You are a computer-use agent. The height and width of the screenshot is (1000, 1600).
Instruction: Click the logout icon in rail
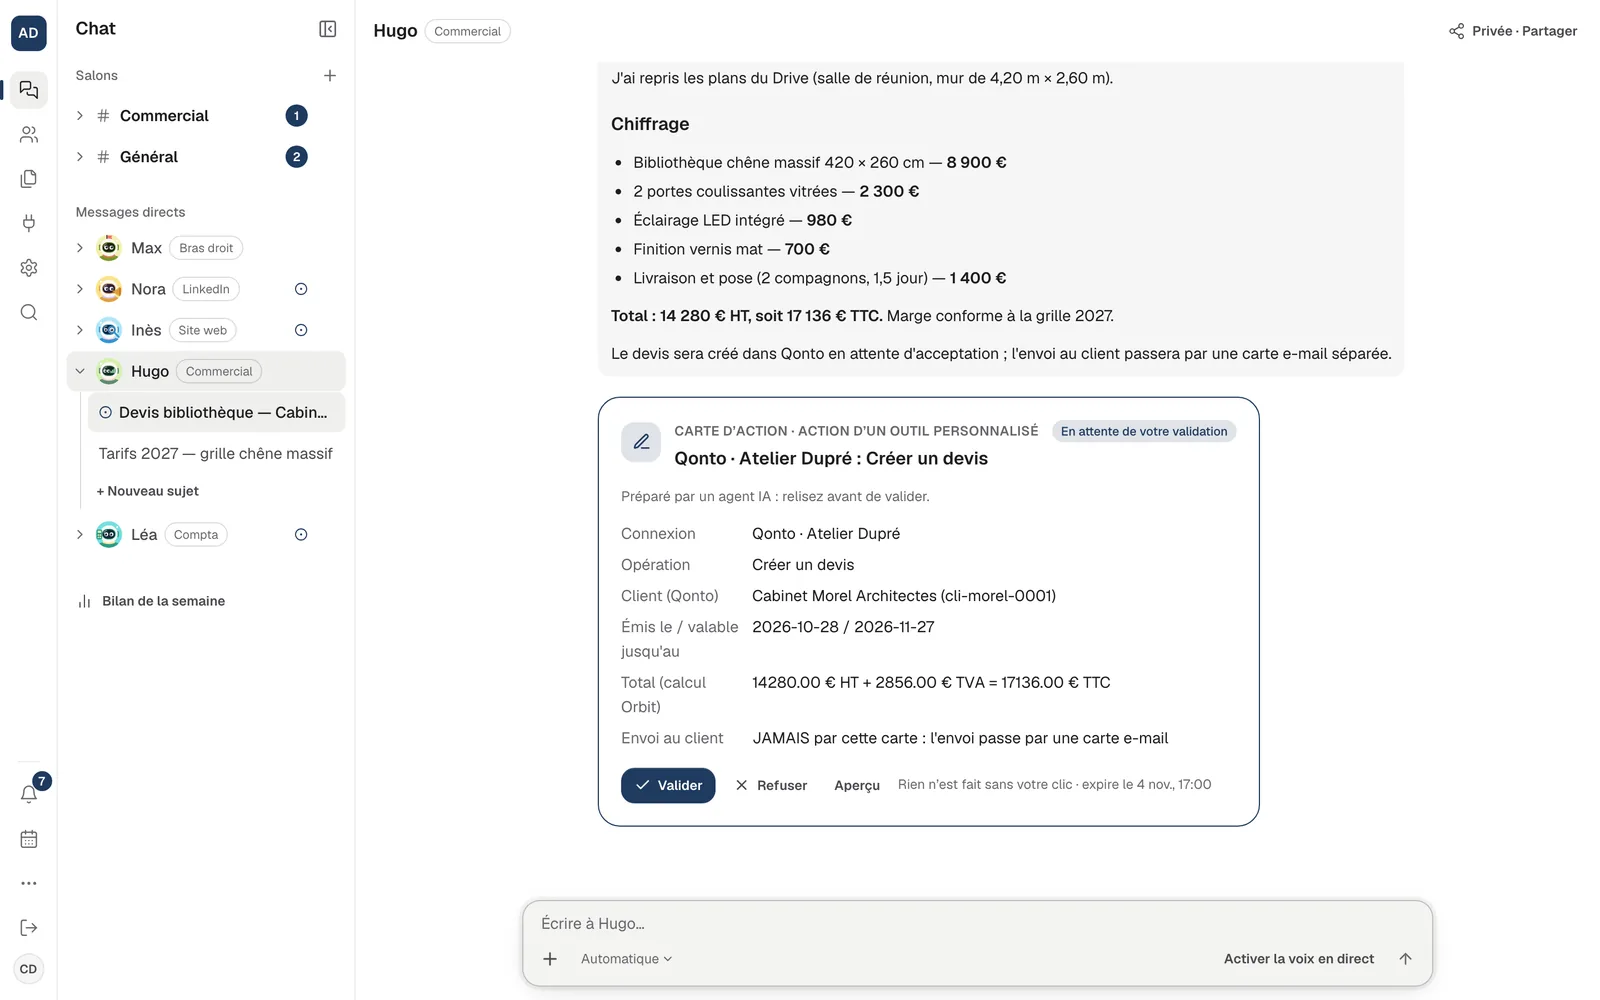click(x=29, y=928)
